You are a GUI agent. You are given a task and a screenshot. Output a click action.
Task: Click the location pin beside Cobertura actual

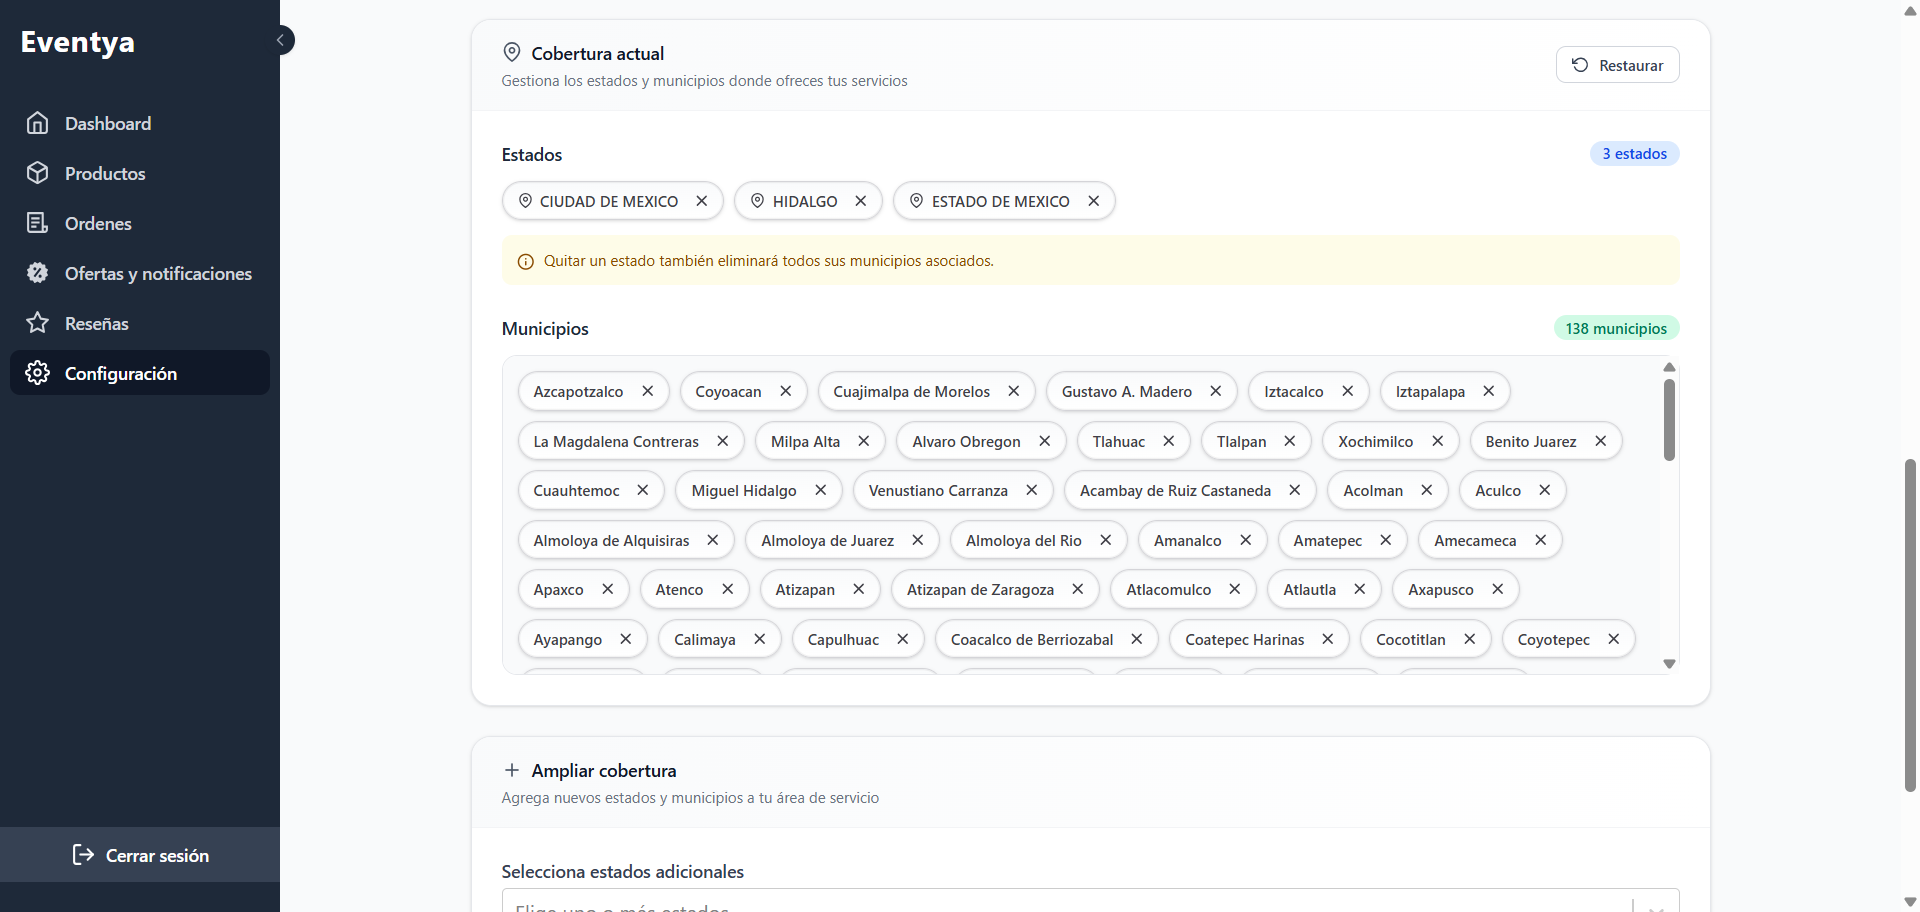(x=511, y=52)
